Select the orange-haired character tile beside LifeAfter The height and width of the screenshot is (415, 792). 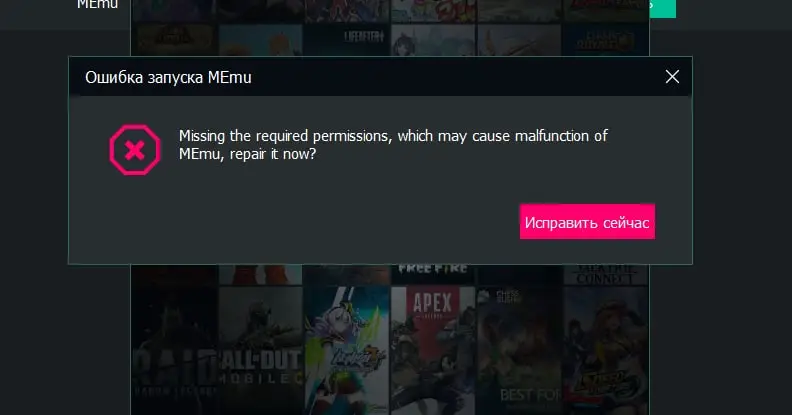[261, 40]
